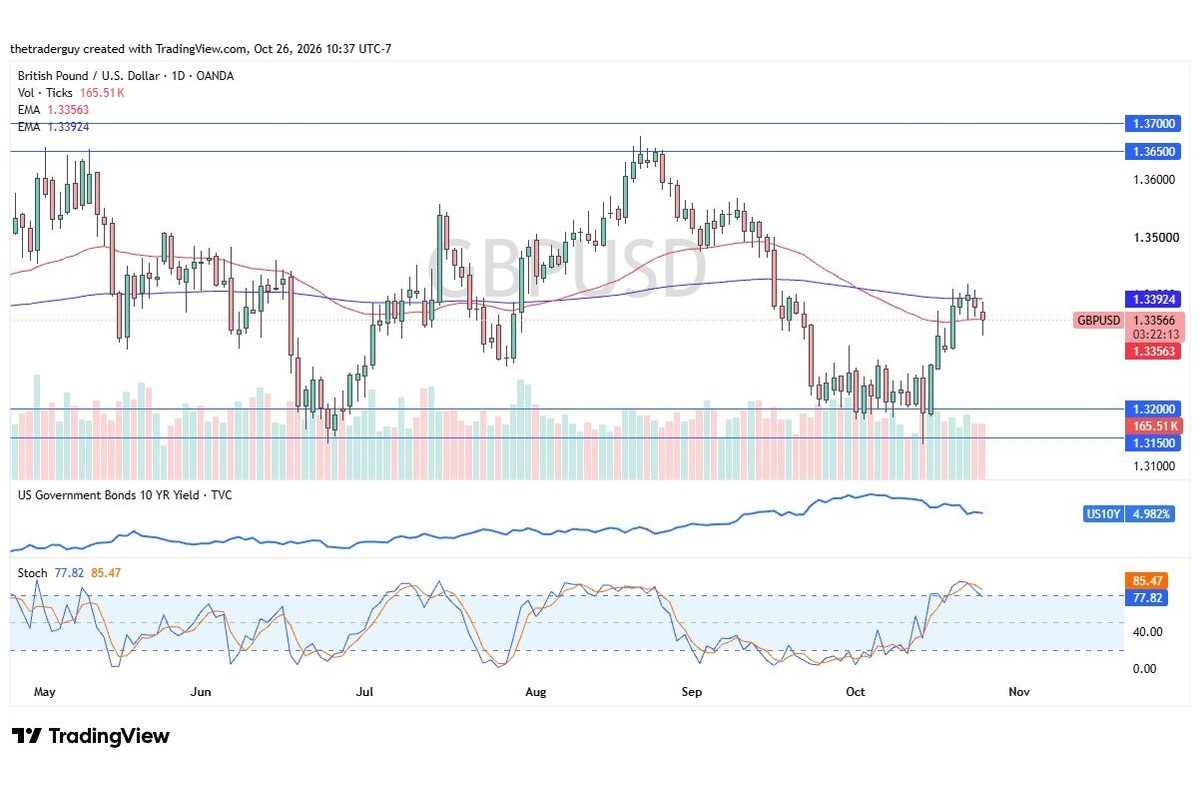
Task: Click the Jun label on the time axis
Action: click(x=201, y=691)
